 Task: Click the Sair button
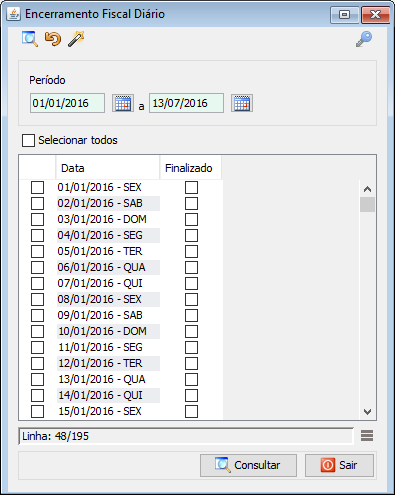339,465
